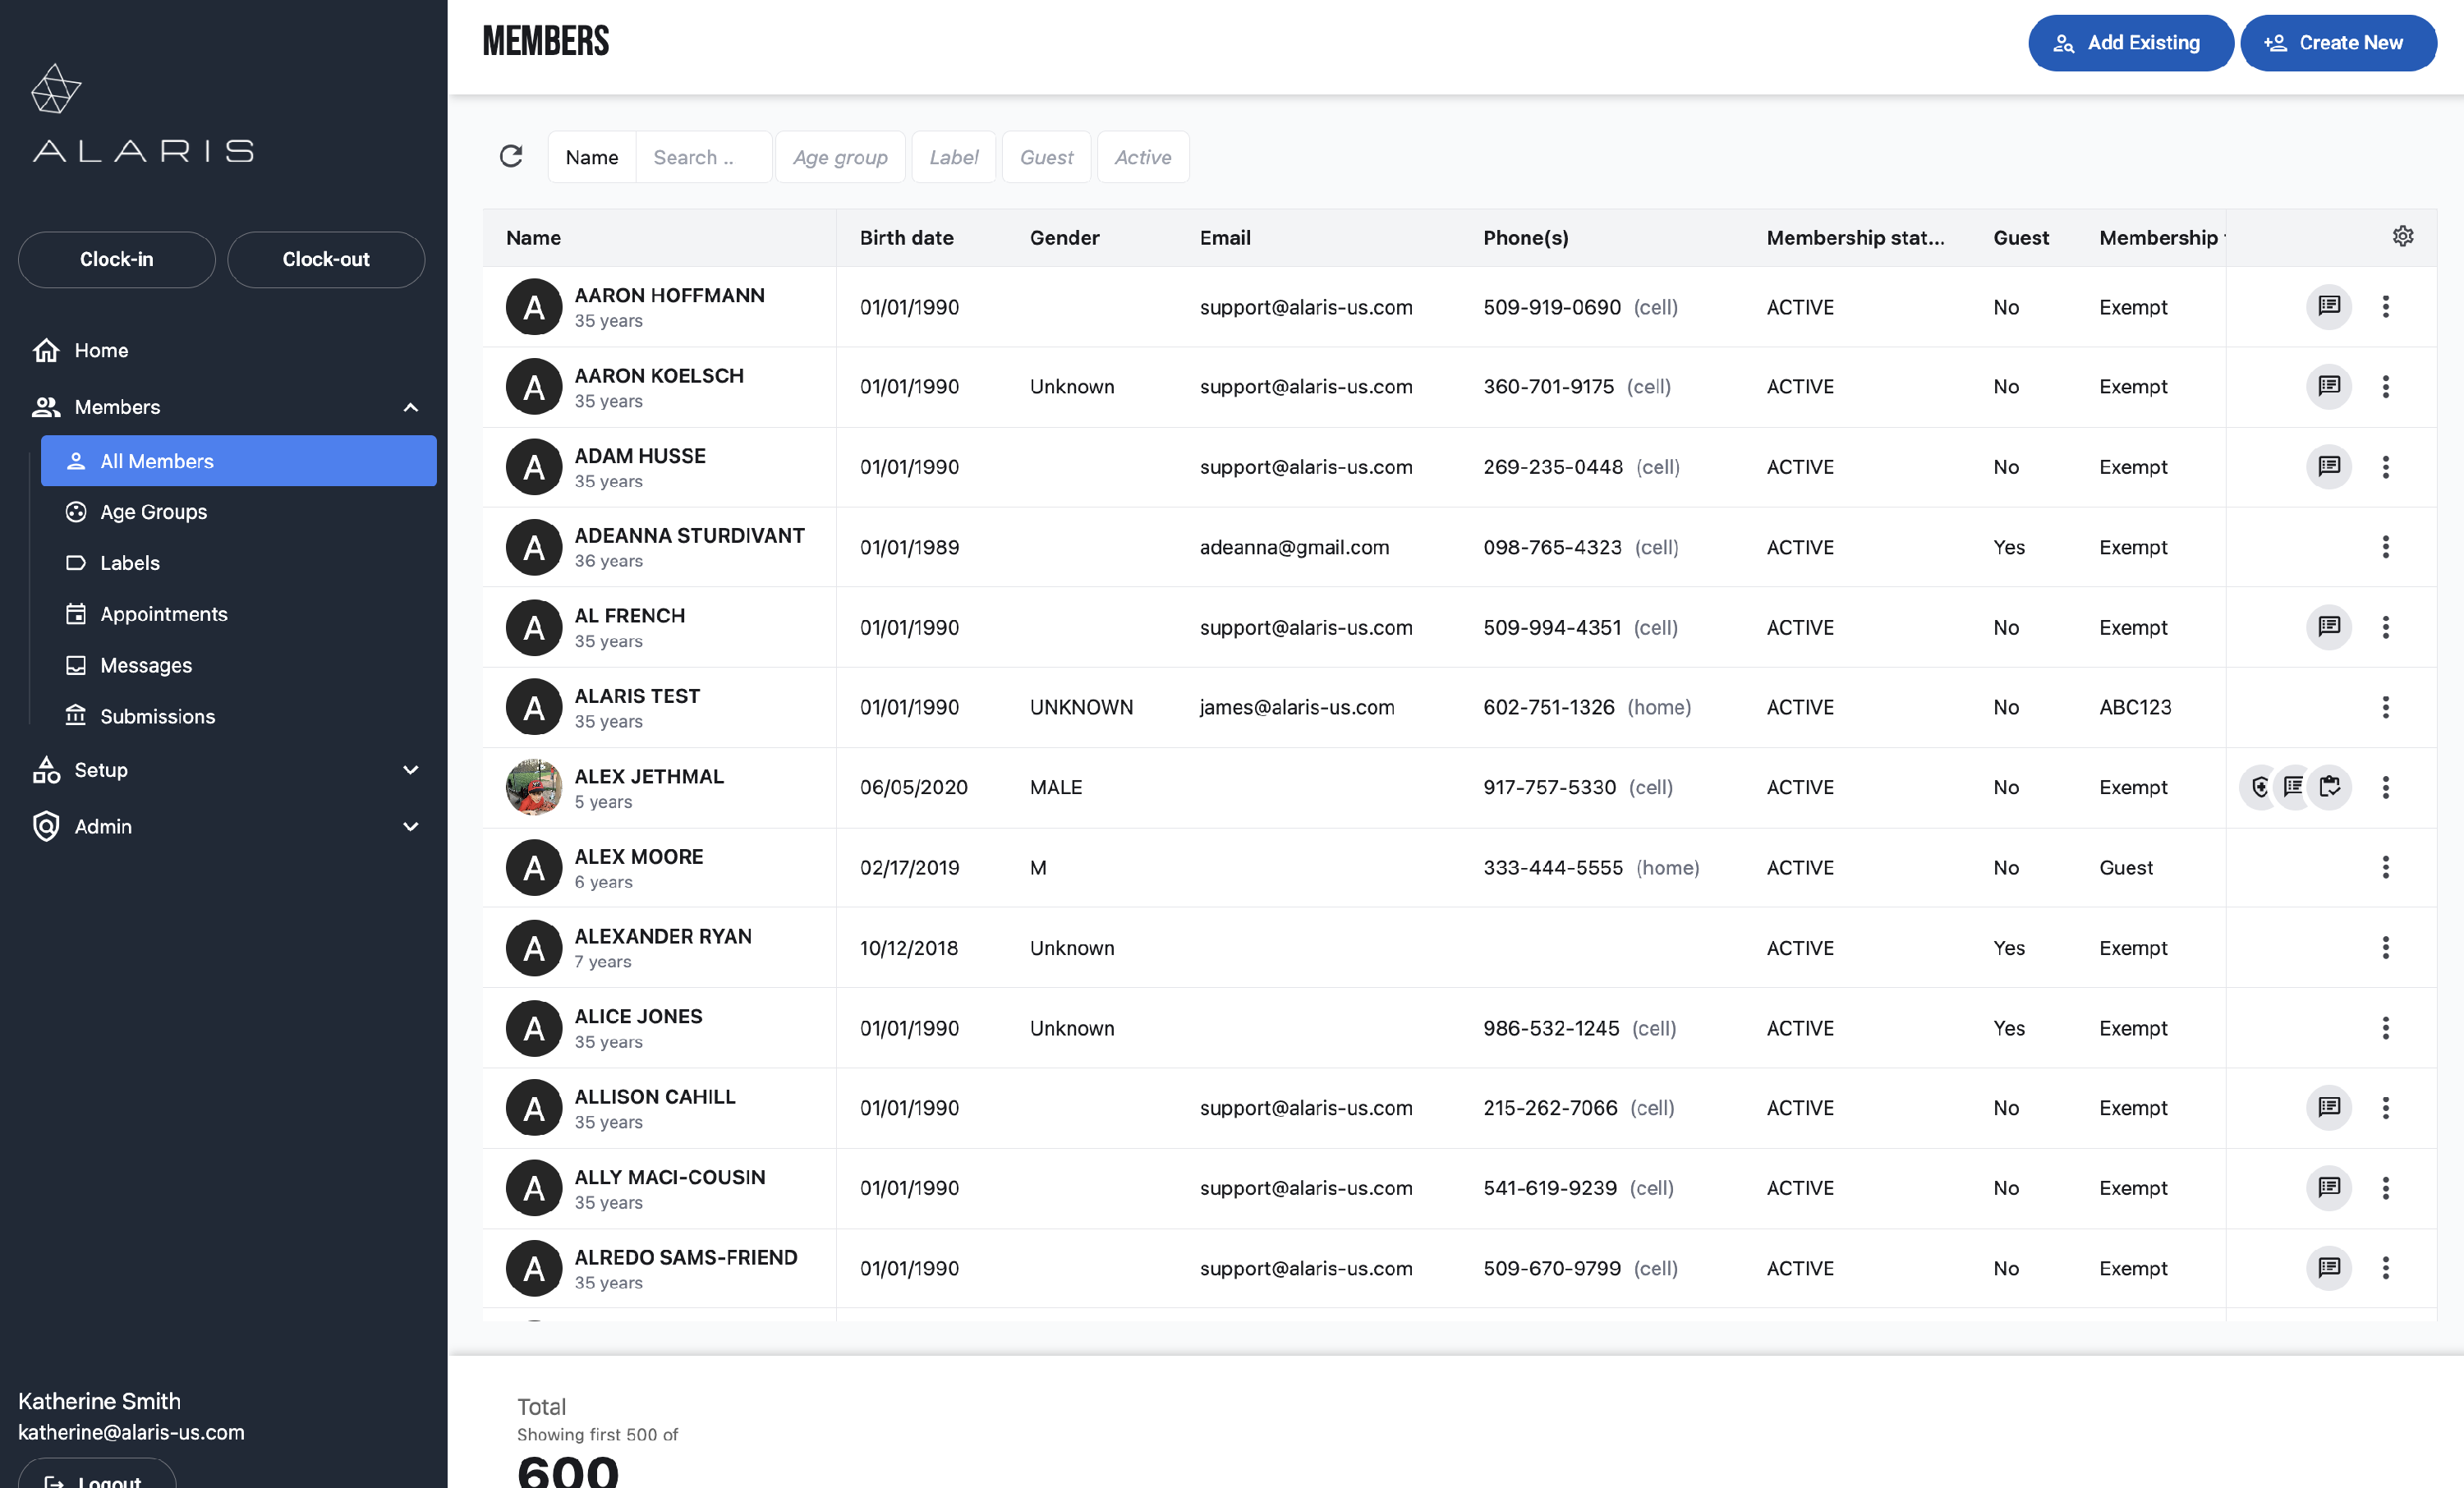Click the clipboard icon for Alex Jethmal

coord(2329,787)
